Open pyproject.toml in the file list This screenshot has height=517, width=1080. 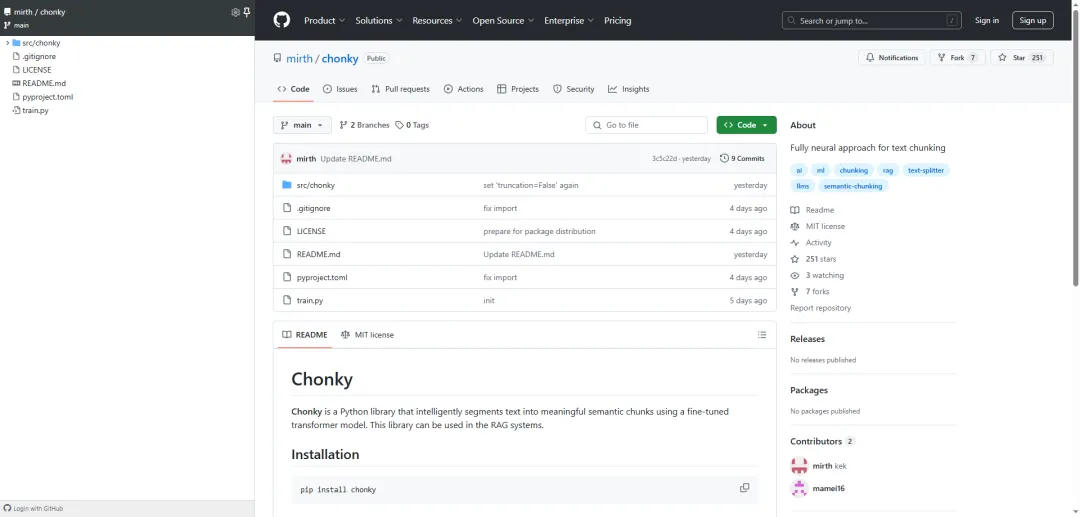(322, 277)
